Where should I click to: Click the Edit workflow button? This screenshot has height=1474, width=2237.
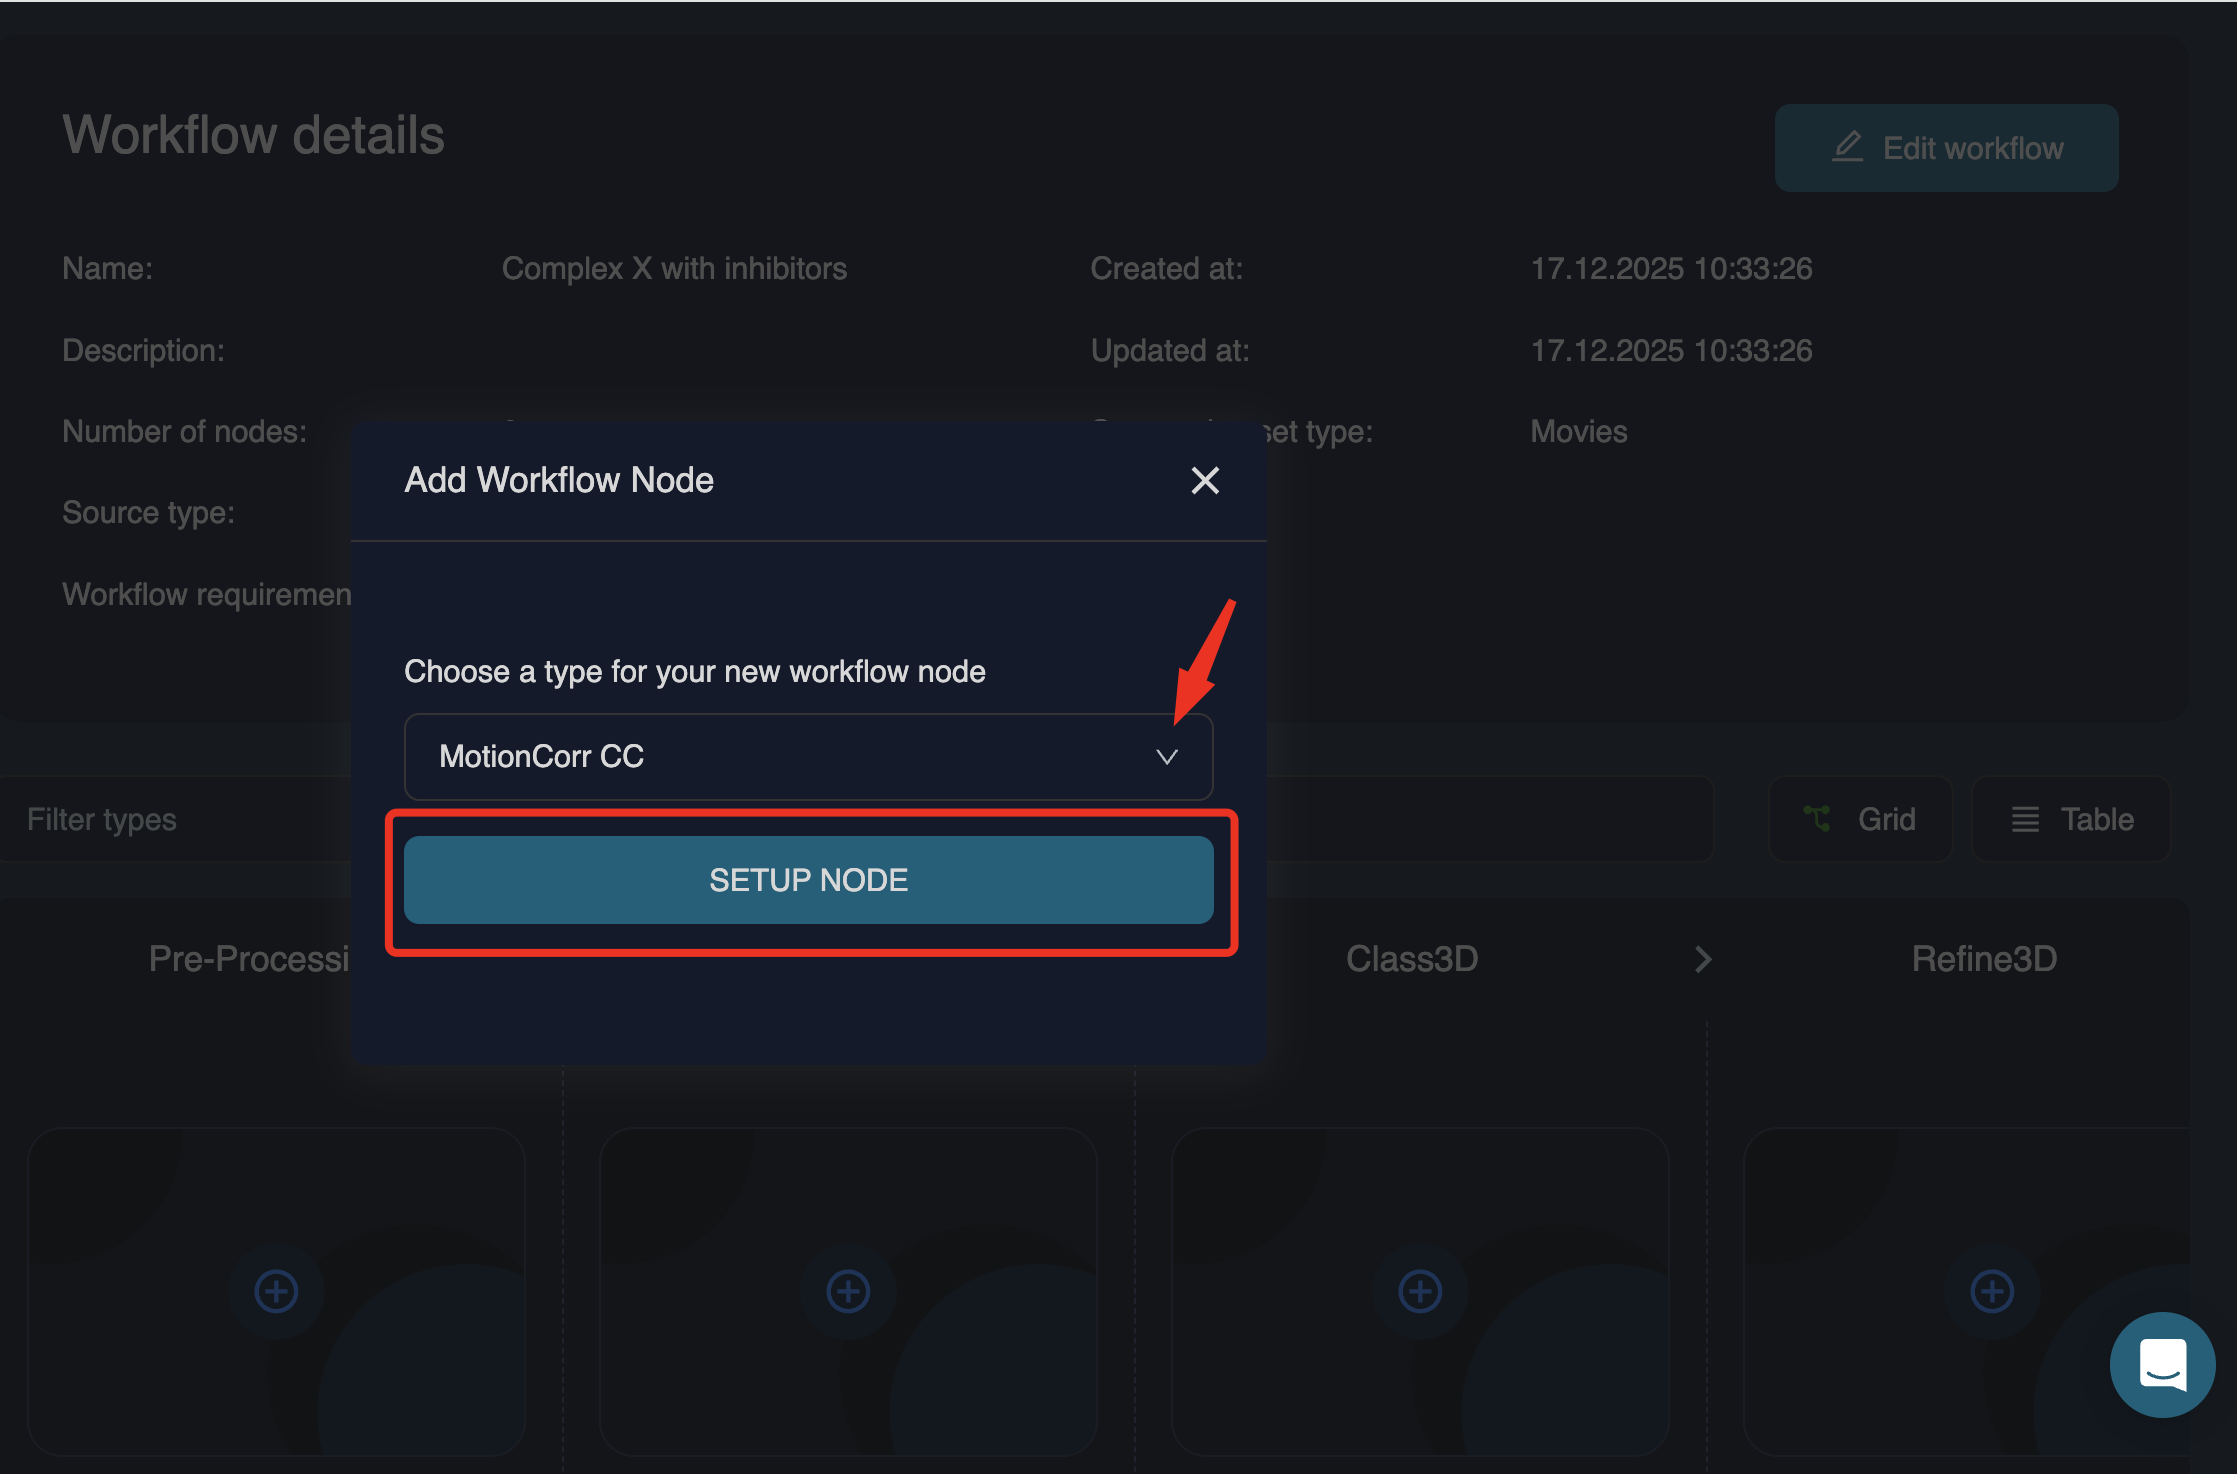(x=1945, y=148)
